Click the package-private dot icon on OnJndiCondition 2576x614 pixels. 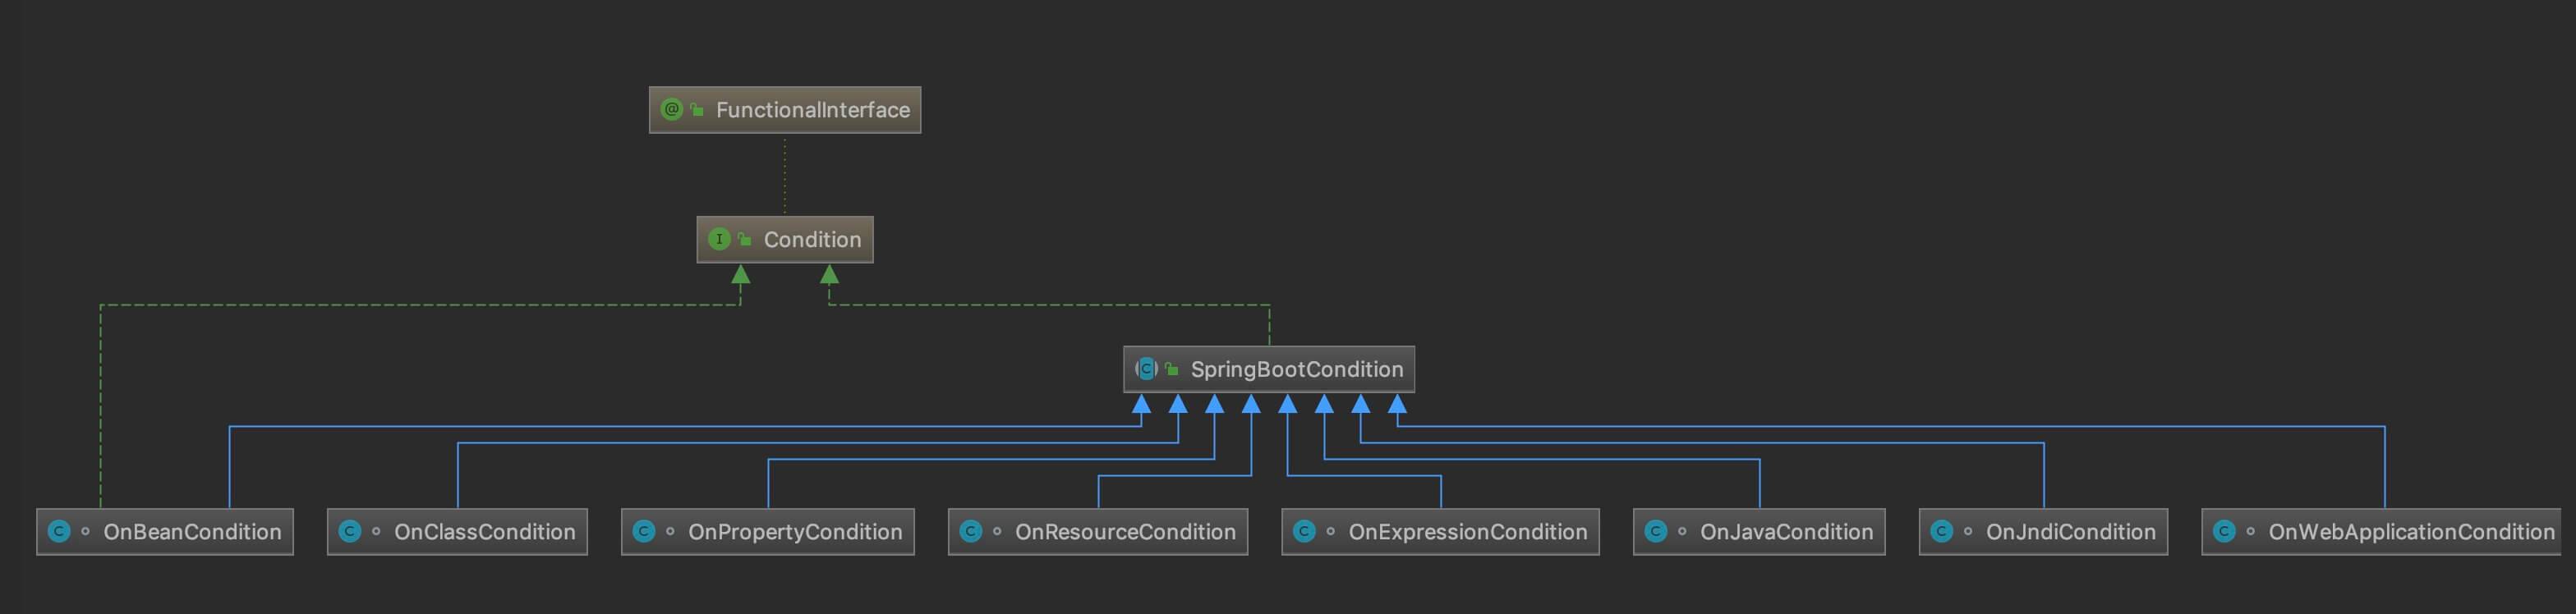click(1968, 531)
